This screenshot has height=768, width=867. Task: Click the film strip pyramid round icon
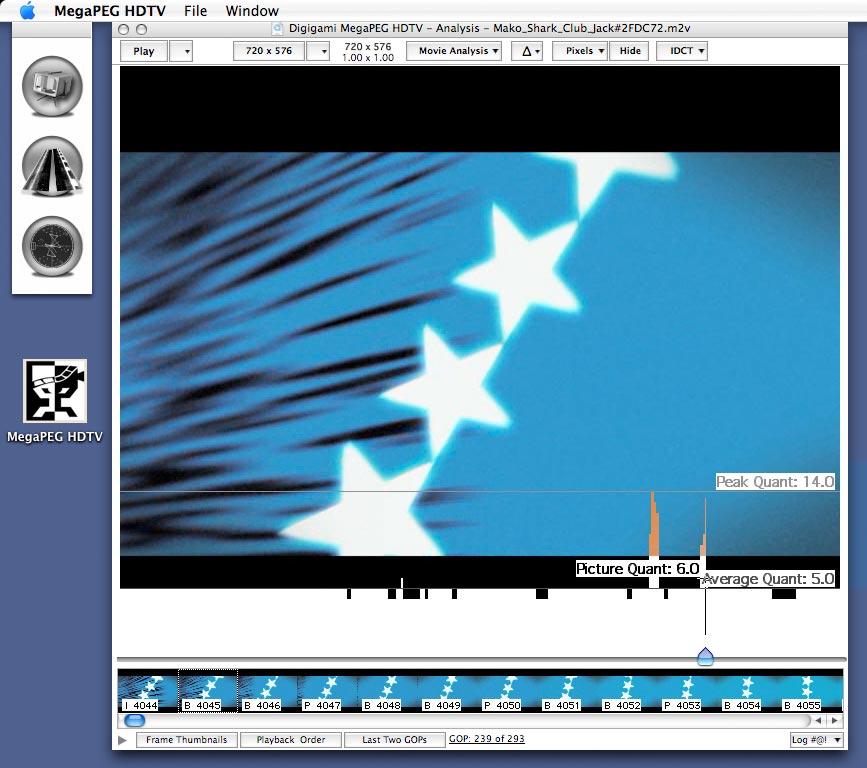click(52, 166)
